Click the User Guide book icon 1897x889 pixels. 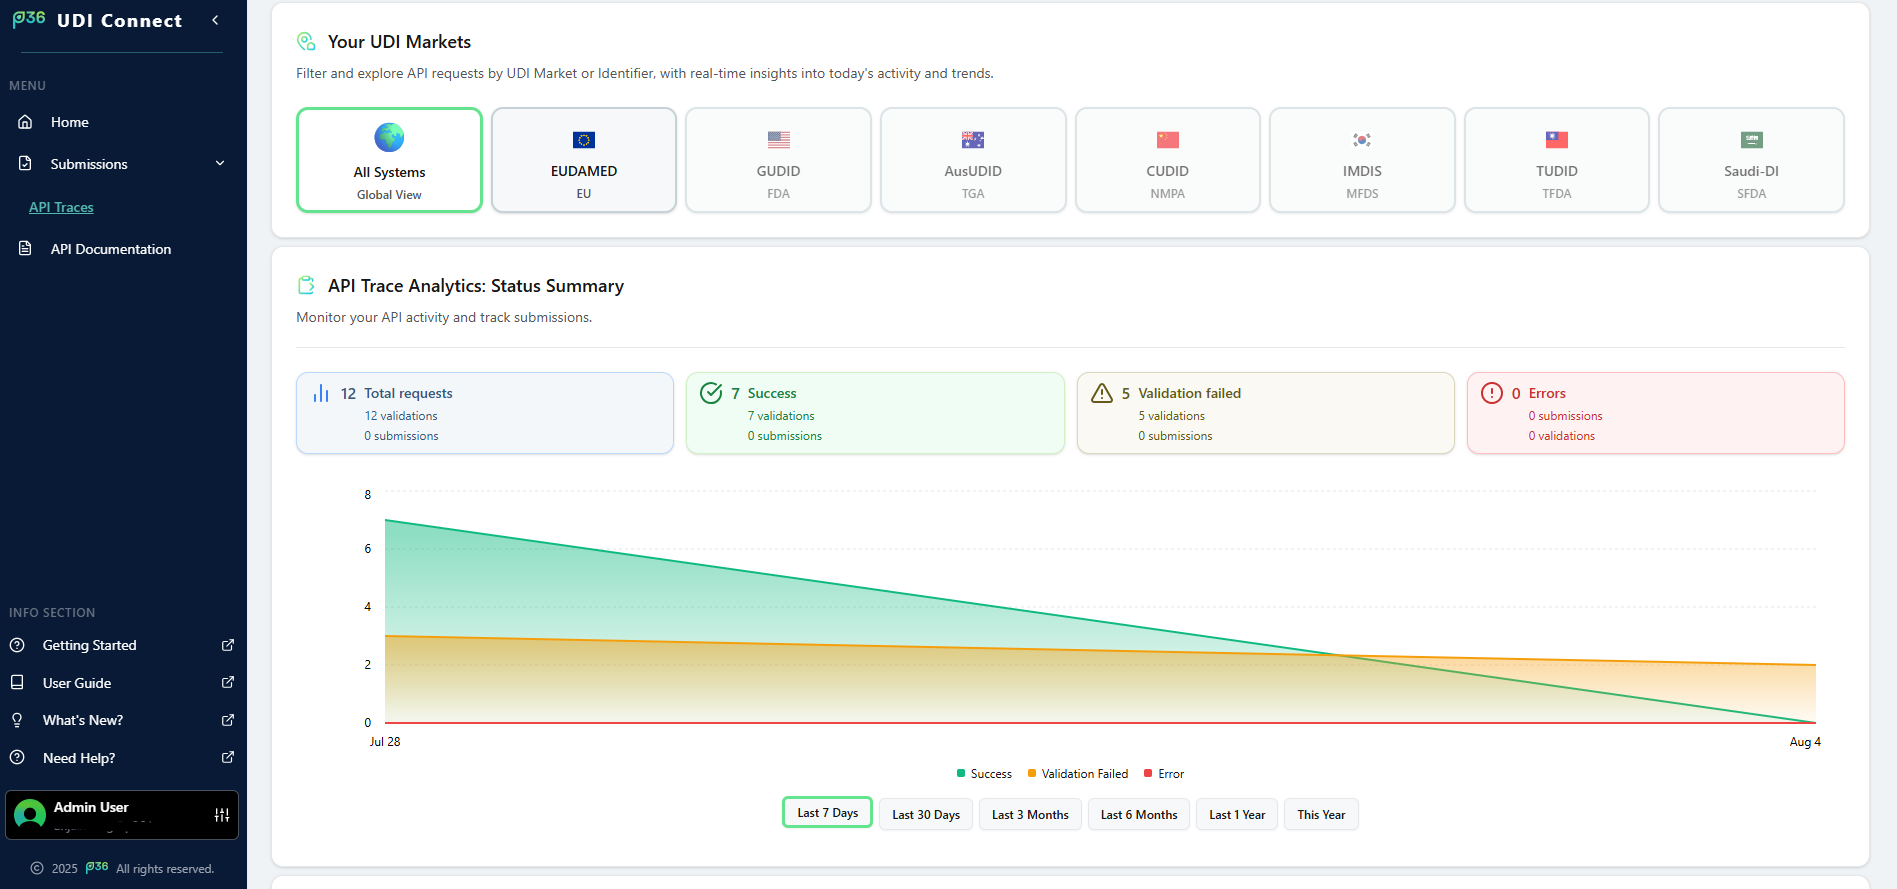17,682
